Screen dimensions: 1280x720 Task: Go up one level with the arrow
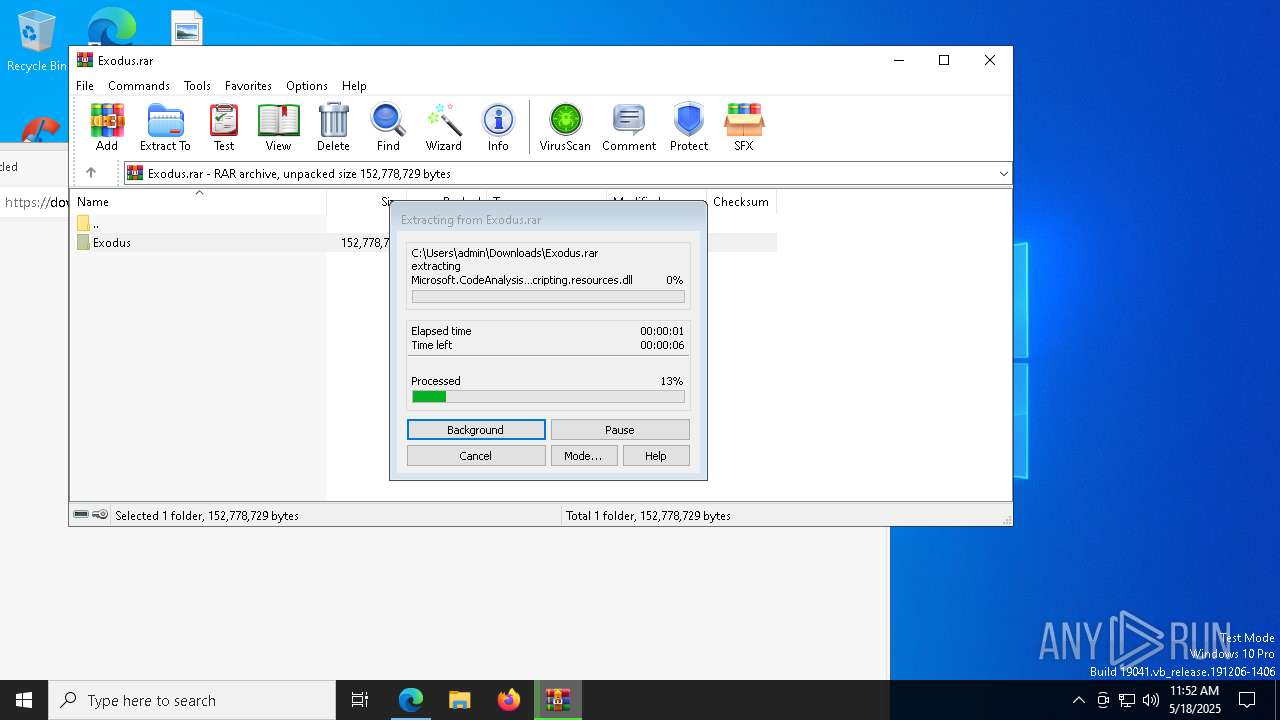pos(91,173)
